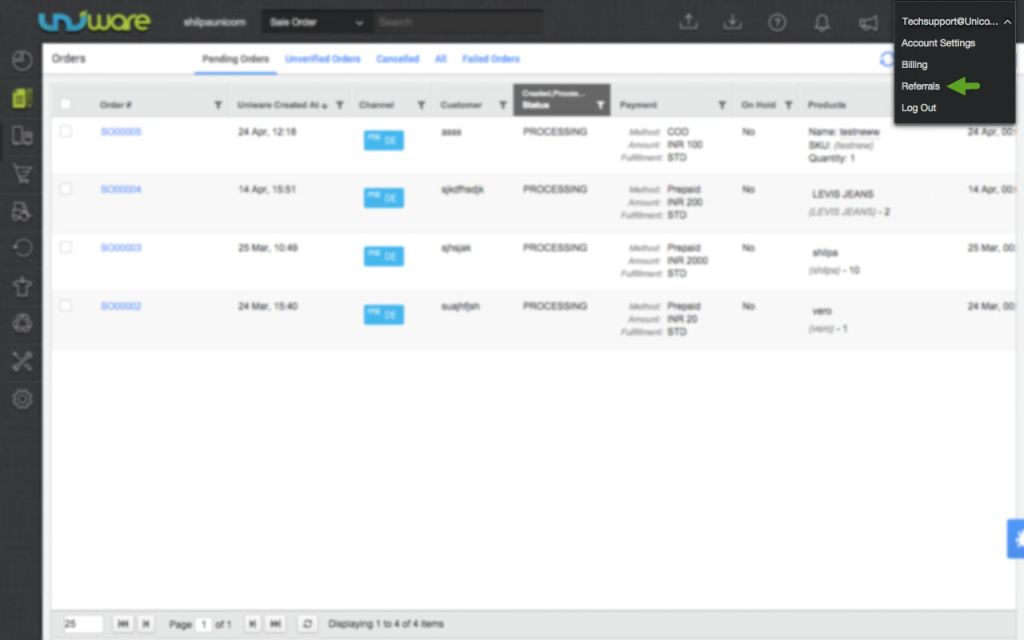The width and height of the screenshot is (1024, 640).
Task: Open order SO00004 link
Action: (x=121, y=189)
